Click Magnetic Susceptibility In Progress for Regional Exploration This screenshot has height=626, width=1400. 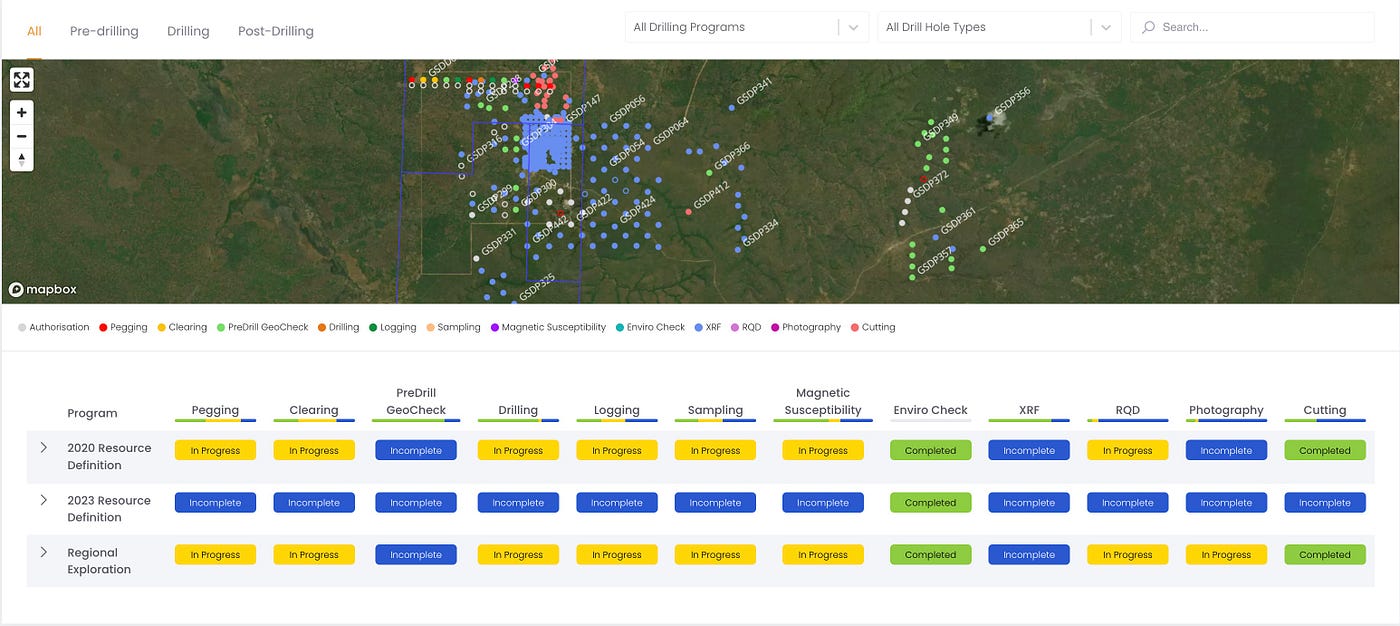coord(823,555)
